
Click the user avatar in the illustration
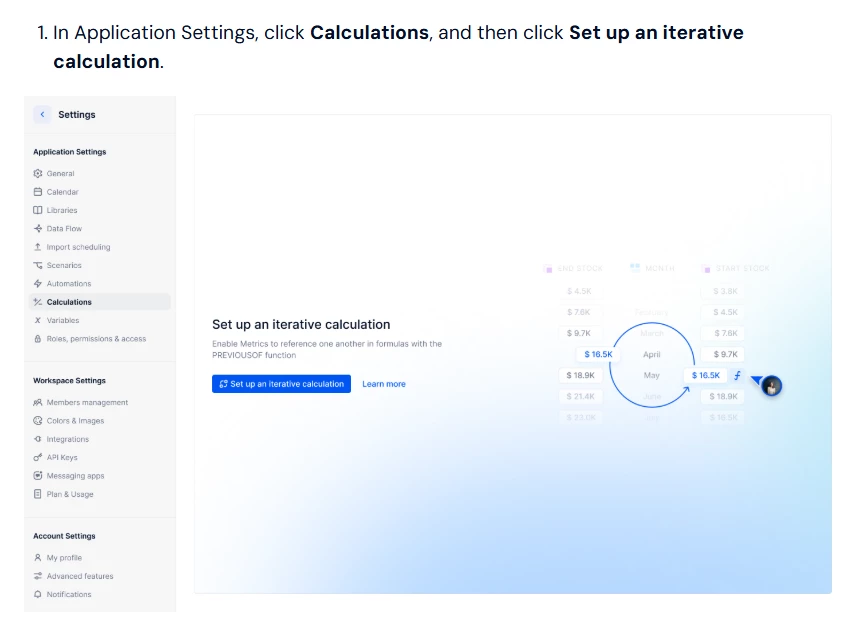771,386
